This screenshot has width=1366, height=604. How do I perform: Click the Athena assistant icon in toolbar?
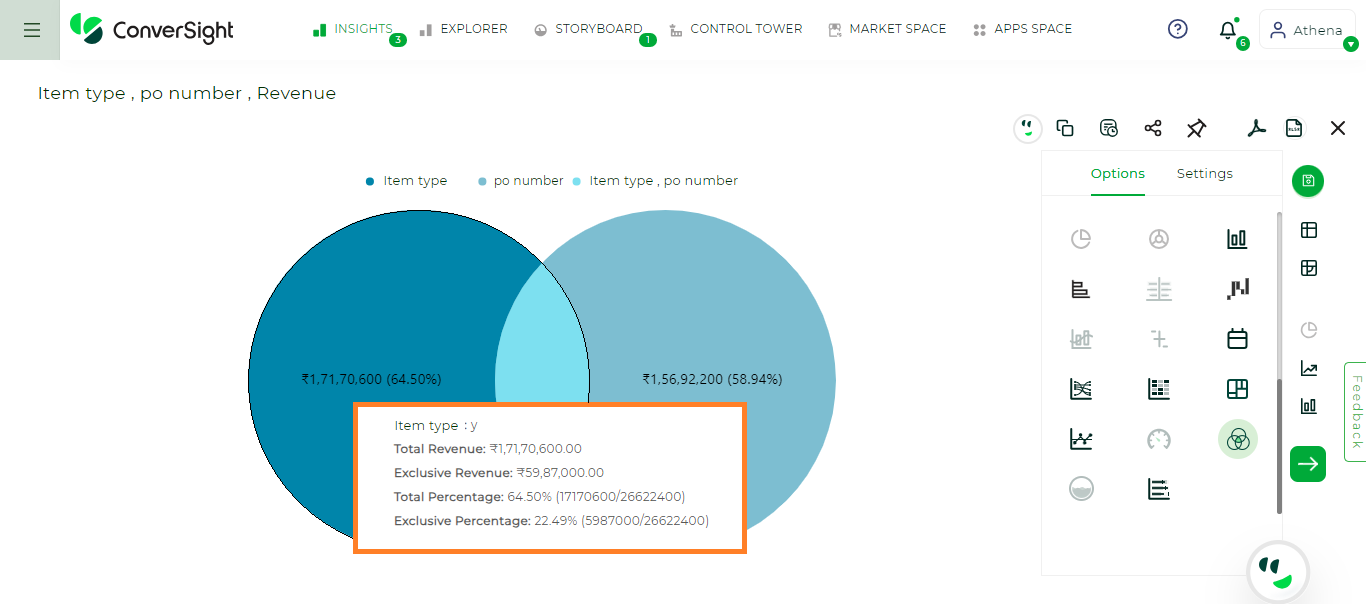(1028, 128)
